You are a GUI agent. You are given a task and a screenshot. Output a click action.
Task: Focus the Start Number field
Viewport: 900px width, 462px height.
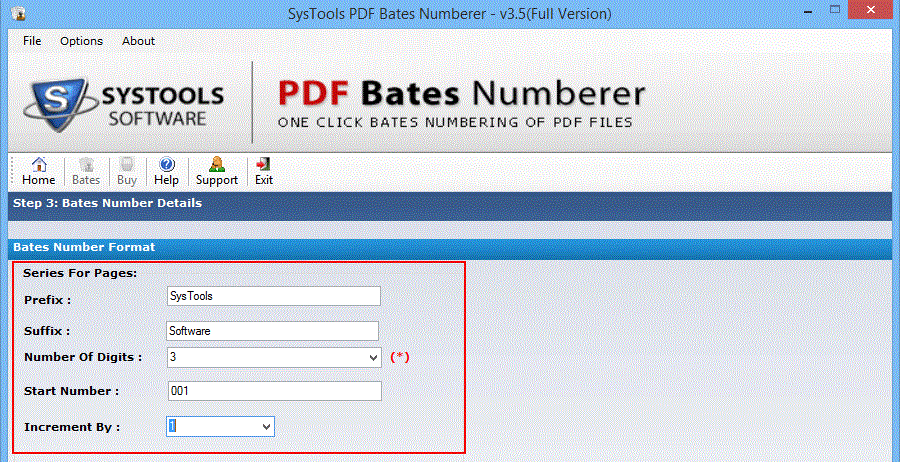pyautogui.click(x=274, y=391)
